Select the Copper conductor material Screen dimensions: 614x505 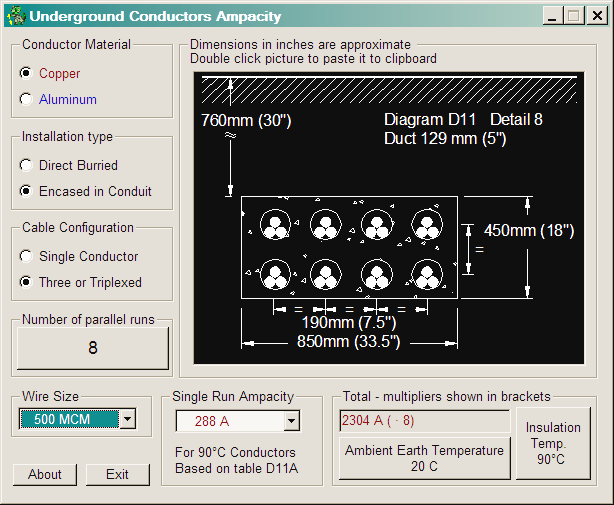[26, 73]
